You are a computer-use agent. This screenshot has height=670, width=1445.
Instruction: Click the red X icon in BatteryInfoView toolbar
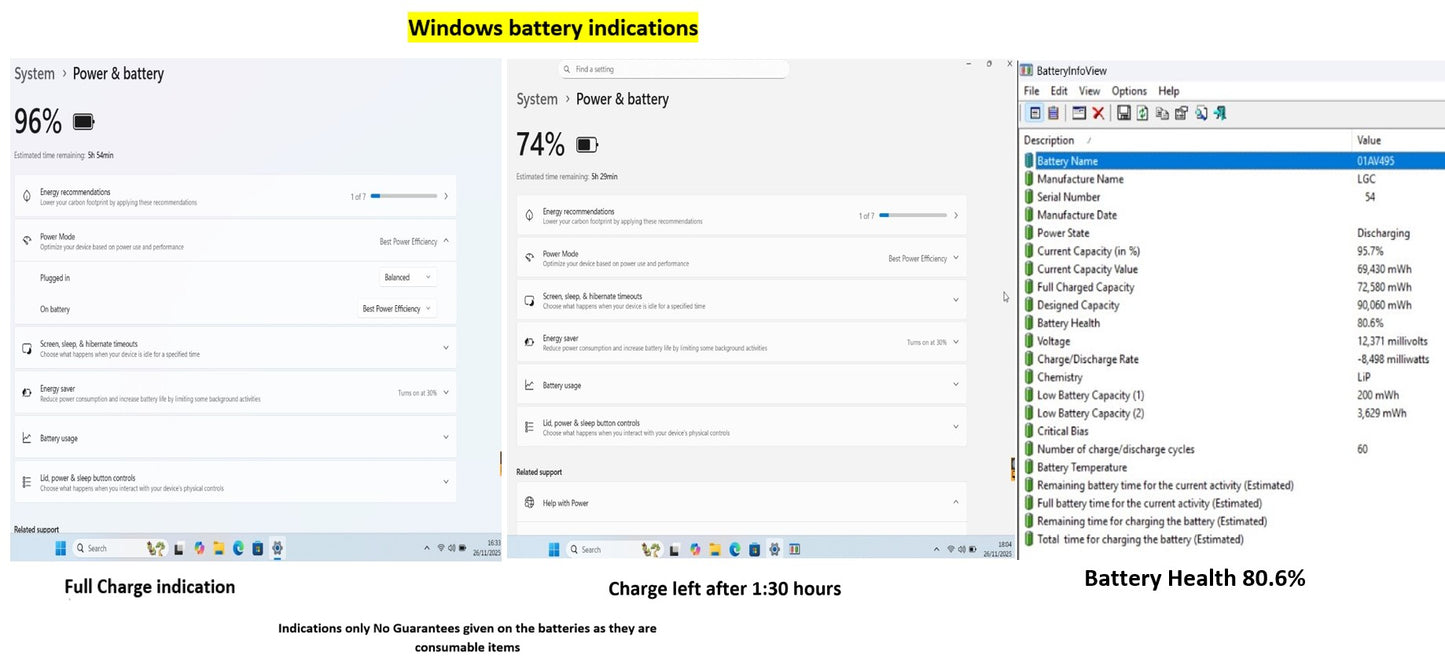(1098, 114)
